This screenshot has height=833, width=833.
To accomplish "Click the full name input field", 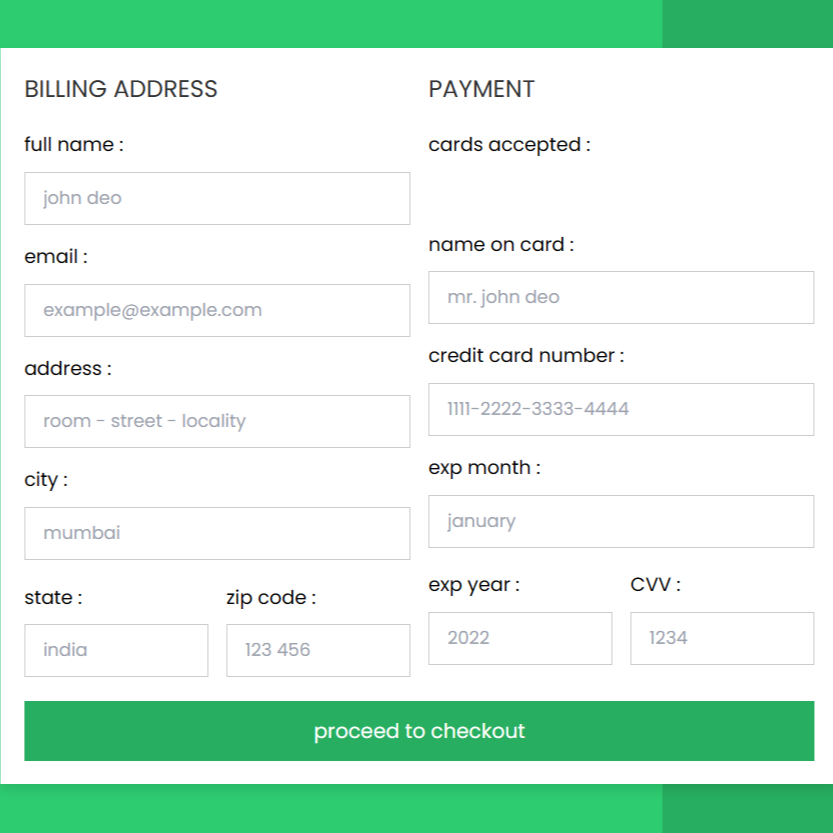I will coord(217,198).
